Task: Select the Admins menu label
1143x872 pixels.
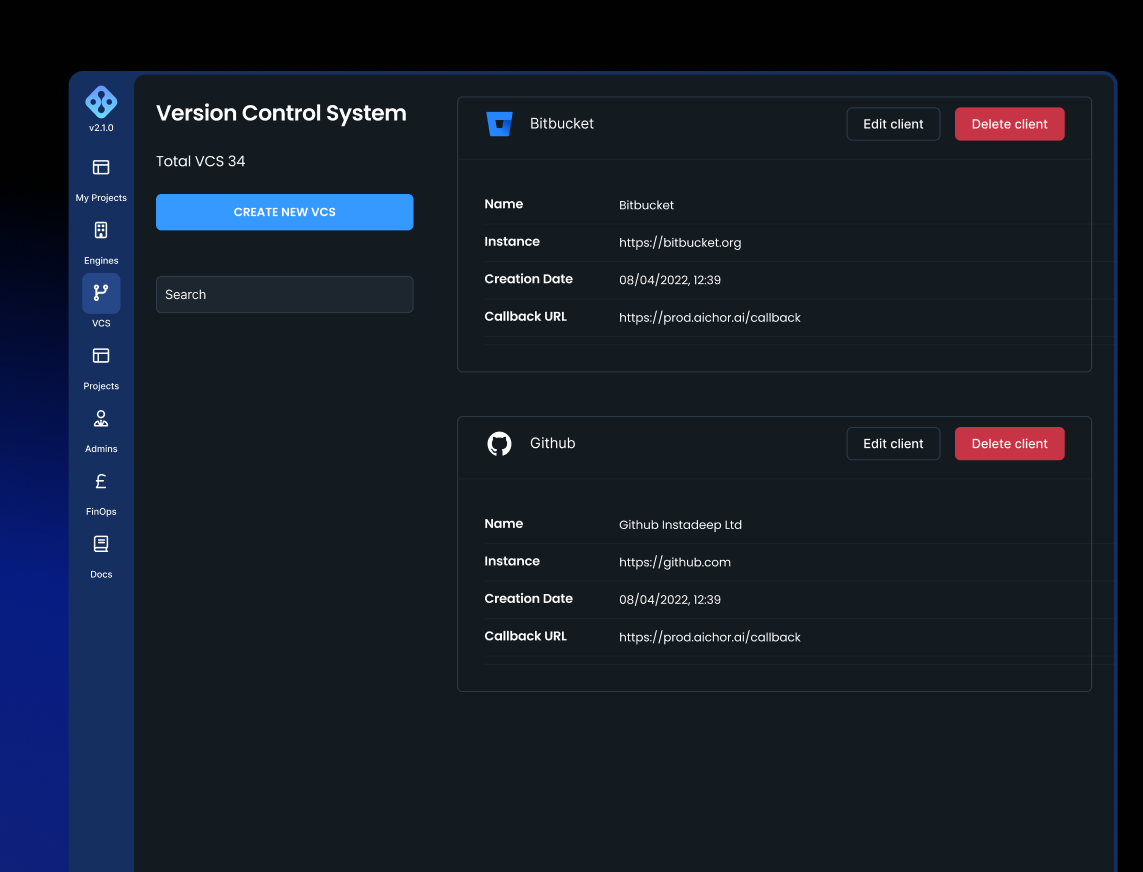Action: [x=101, y=448]
